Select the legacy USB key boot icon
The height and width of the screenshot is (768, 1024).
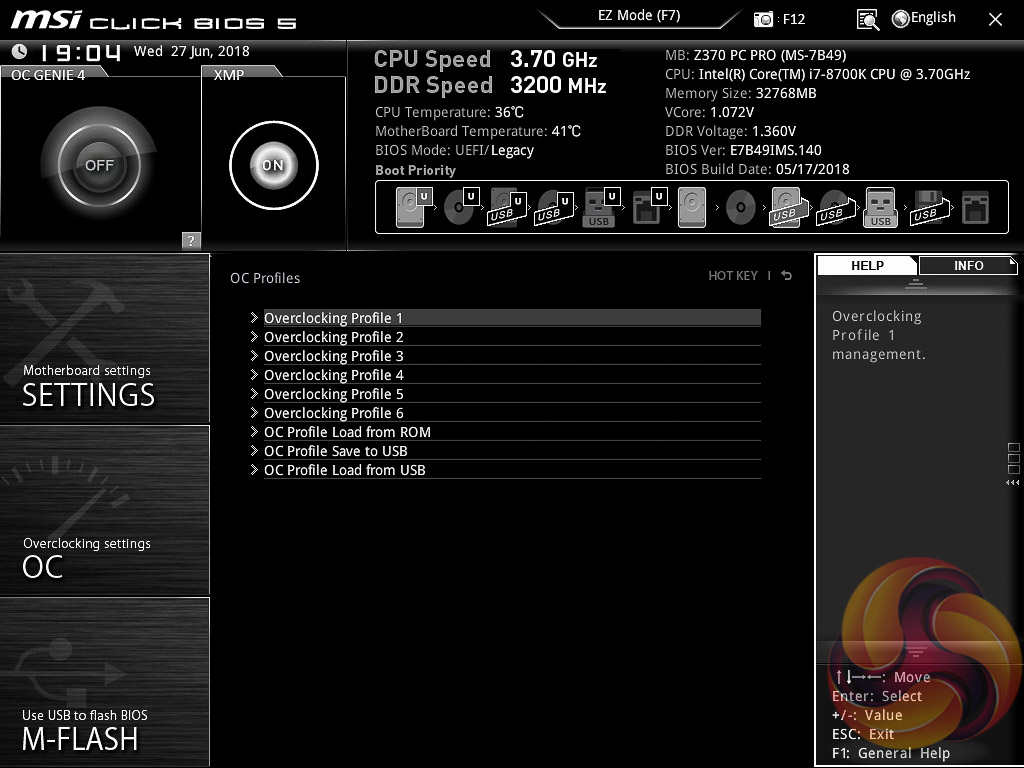coord(880,208)
